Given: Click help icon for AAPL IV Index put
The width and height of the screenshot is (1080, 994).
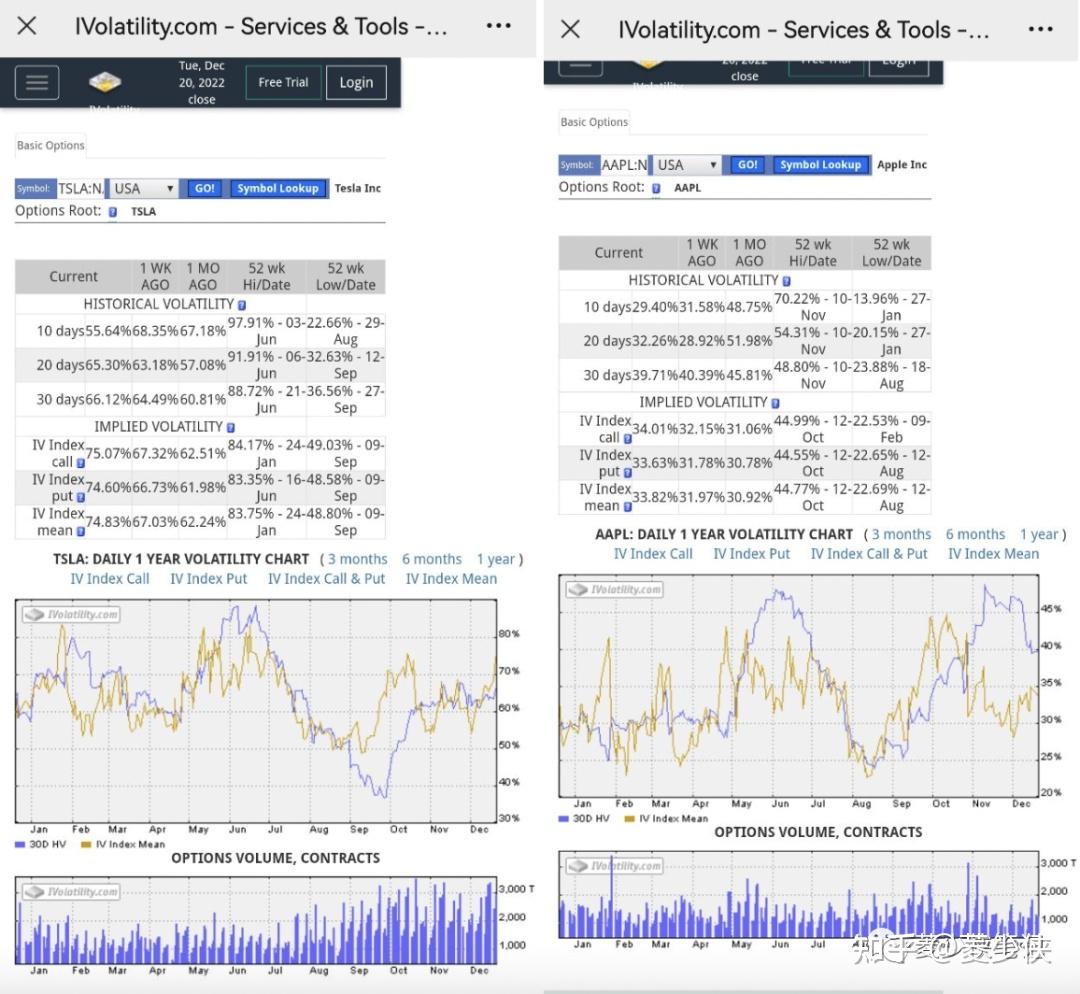Looking at the screenshot, I should pos(627,473).
